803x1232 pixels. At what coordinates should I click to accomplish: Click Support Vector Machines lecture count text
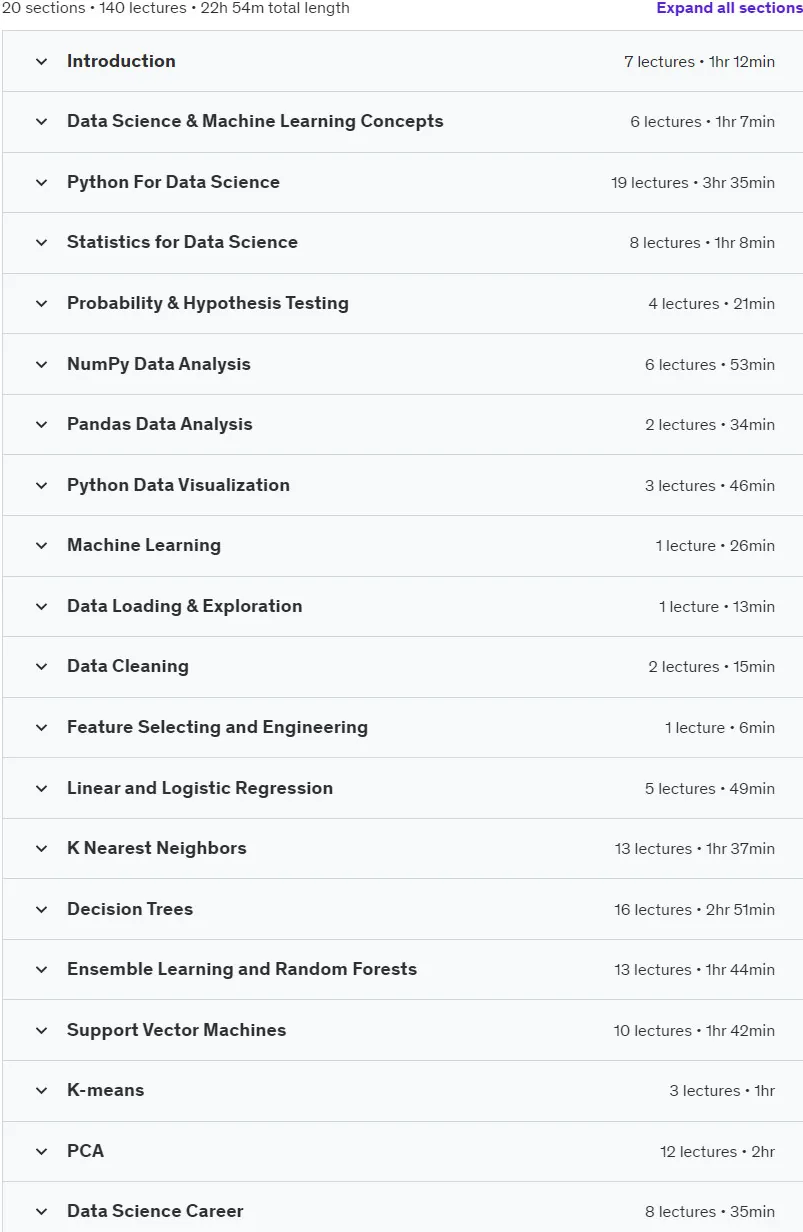652,1031
